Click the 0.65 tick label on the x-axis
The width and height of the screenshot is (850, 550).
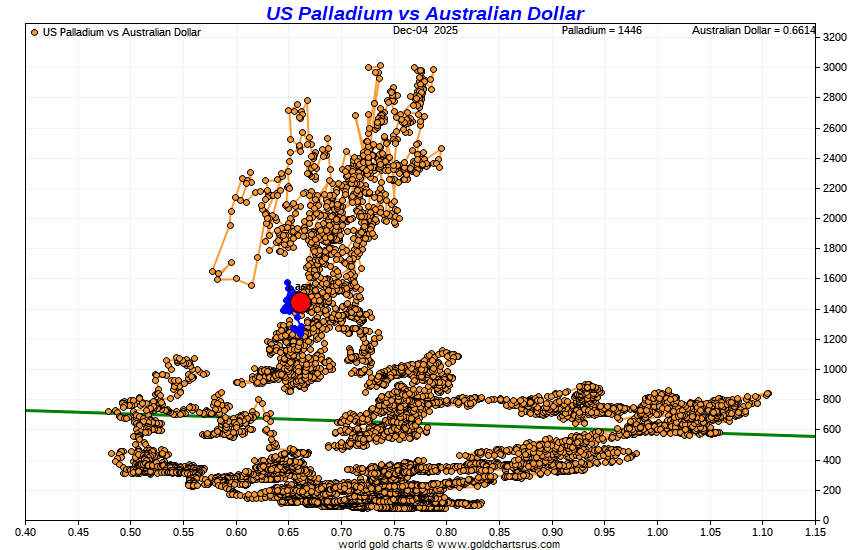289,531
